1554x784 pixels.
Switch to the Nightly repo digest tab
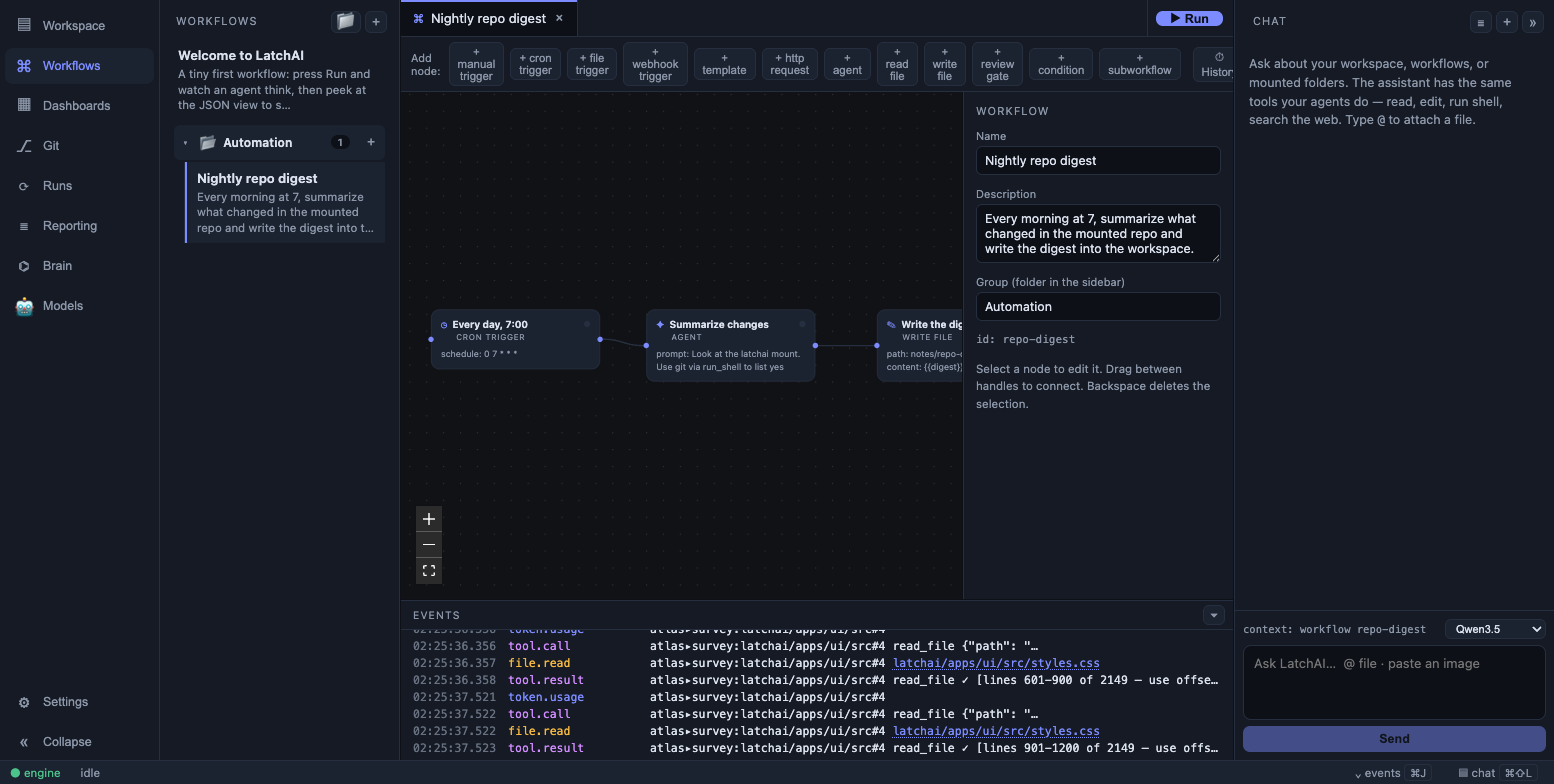click(x=488, y=18)
